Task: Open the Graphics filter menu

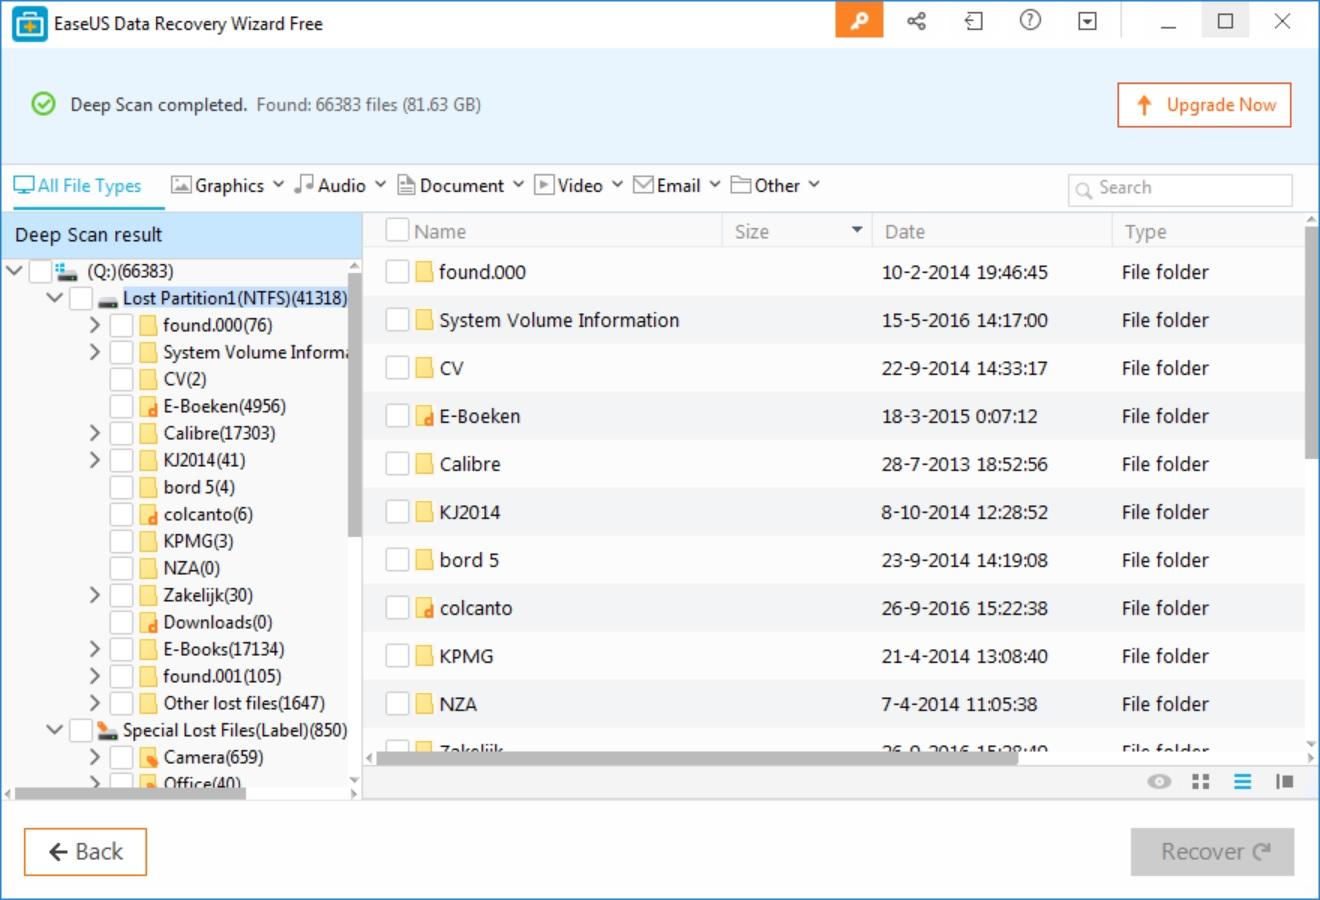Action: [x=227, y=185]
